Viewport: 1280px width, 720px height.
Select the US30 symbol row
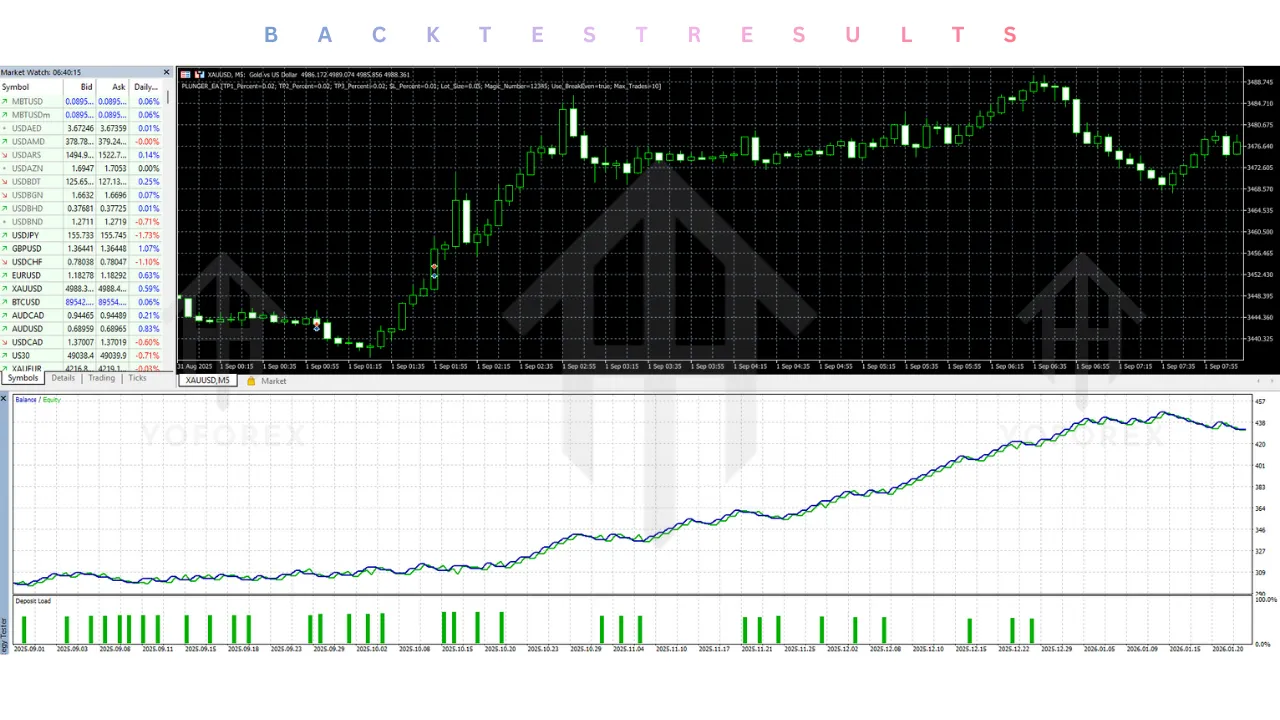click(82, 355)
